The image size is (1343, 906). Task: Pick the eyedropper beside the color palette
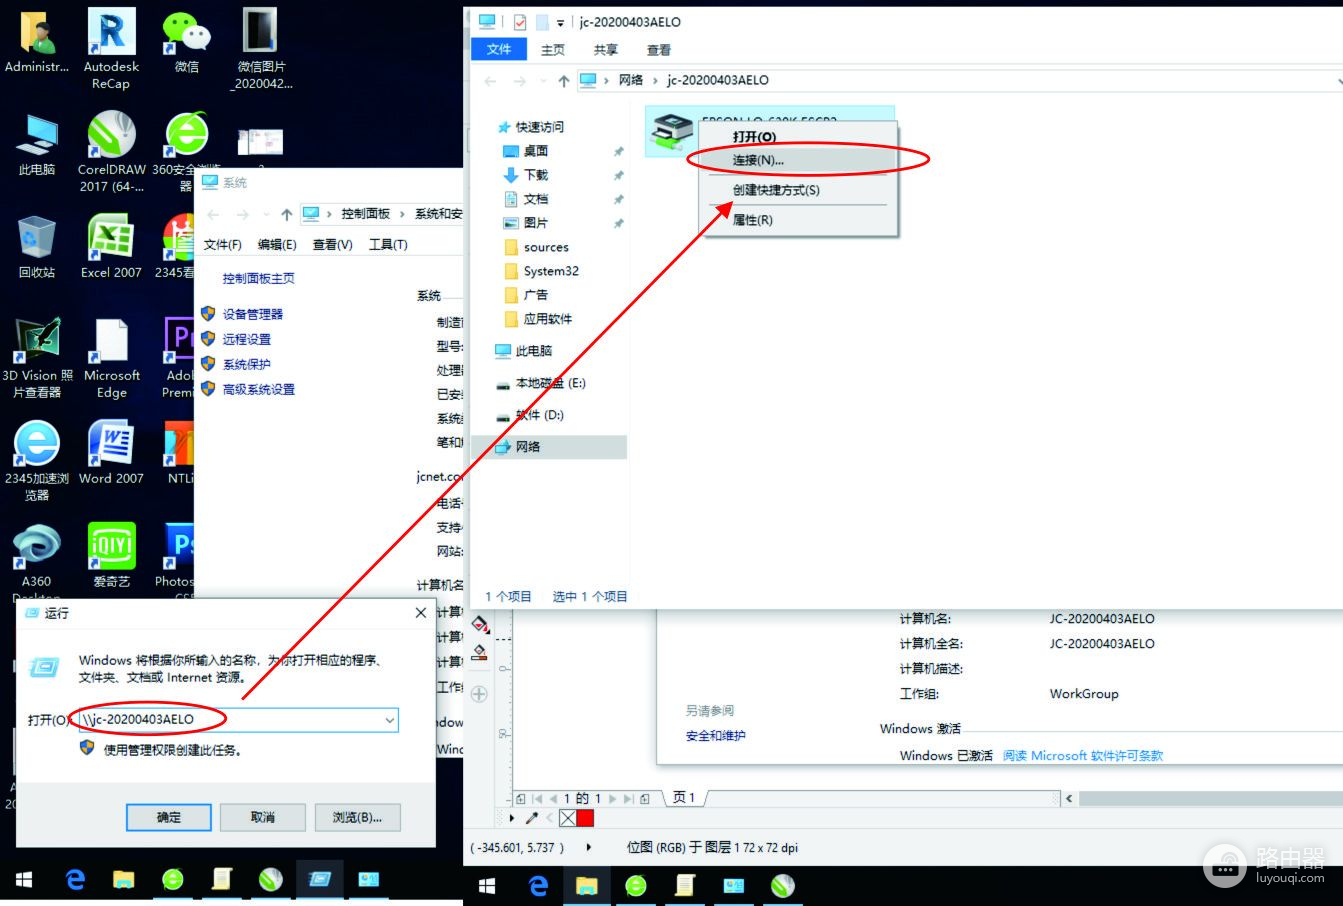point(531,818)
